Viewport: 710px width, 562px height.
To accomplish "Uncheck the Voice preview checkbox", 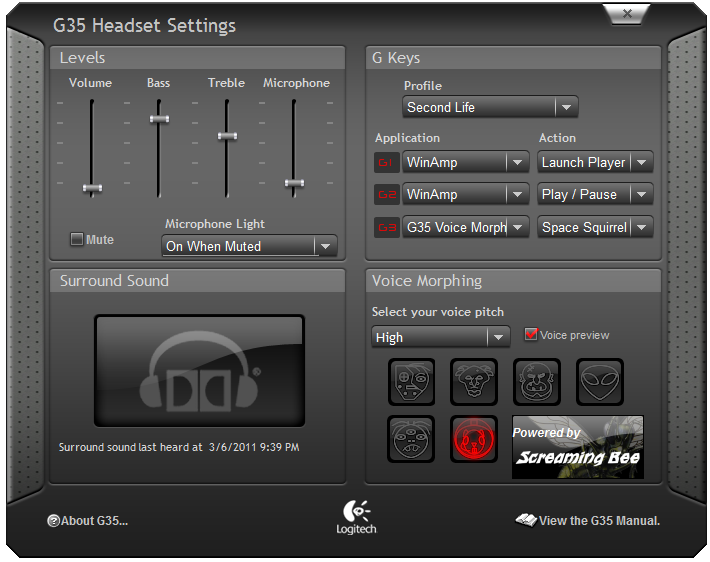I will coord(531,335).
